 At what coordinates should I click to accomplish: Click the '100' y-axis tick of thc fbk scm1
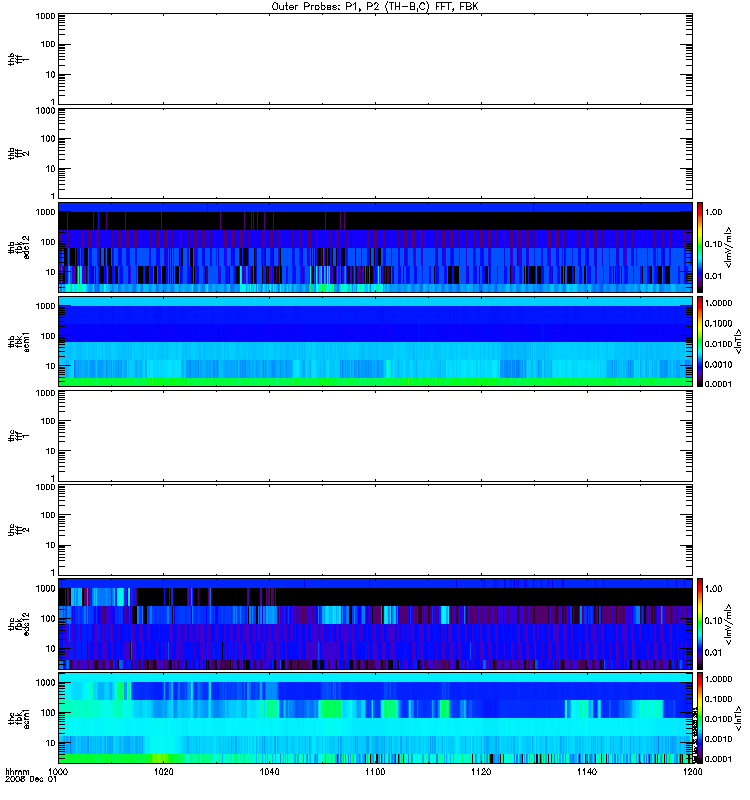coord(48,713)
